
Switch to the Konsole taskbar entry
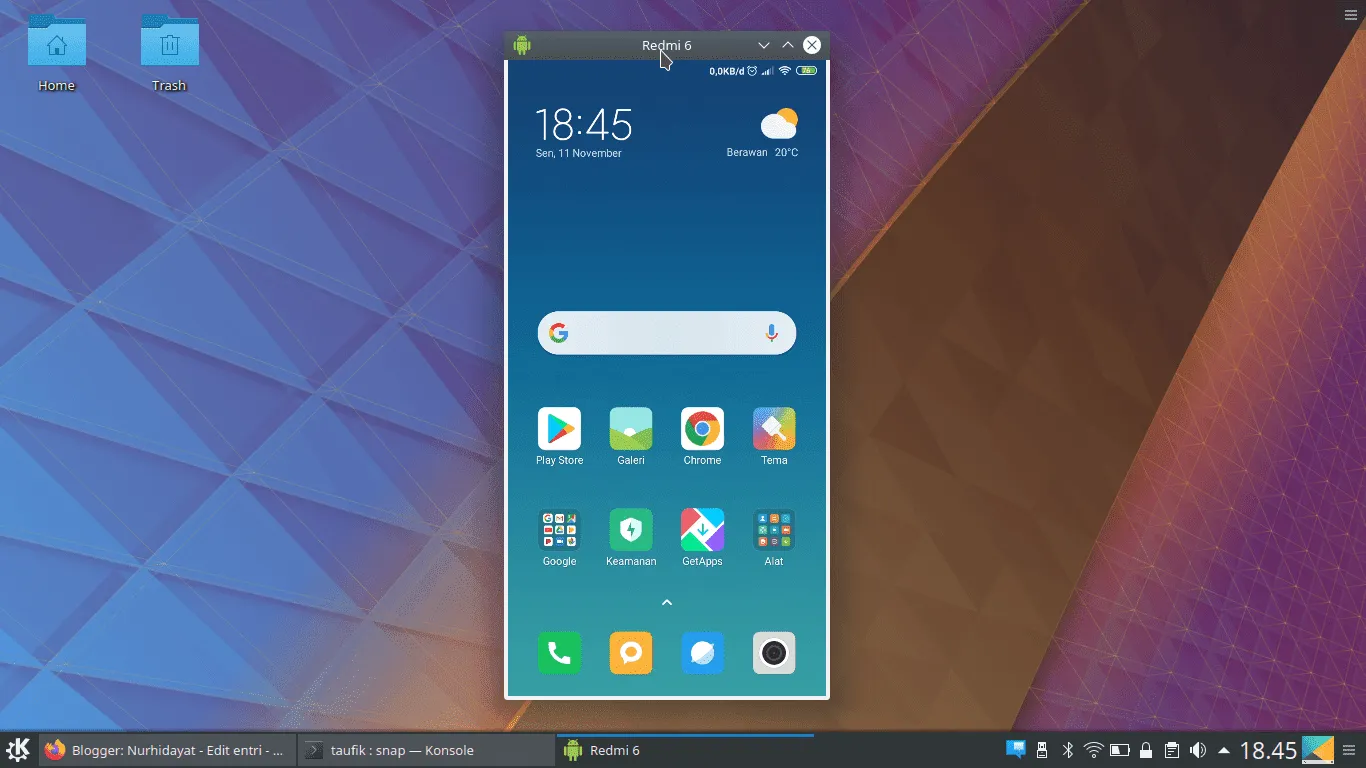click(x=426, y=750)
